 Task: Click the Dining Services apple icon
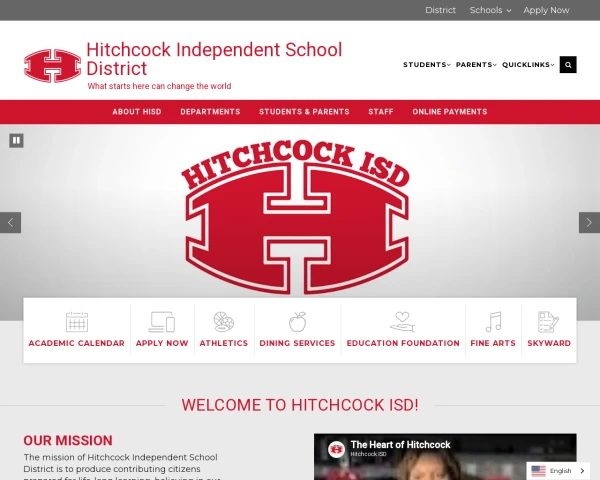click(x=297, y=322)
